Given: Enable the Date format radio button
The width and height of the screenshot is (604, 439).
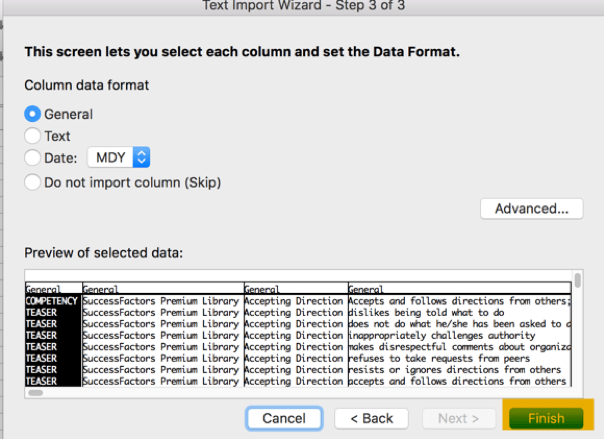Looking at the screenshot, I should (33, 157).
